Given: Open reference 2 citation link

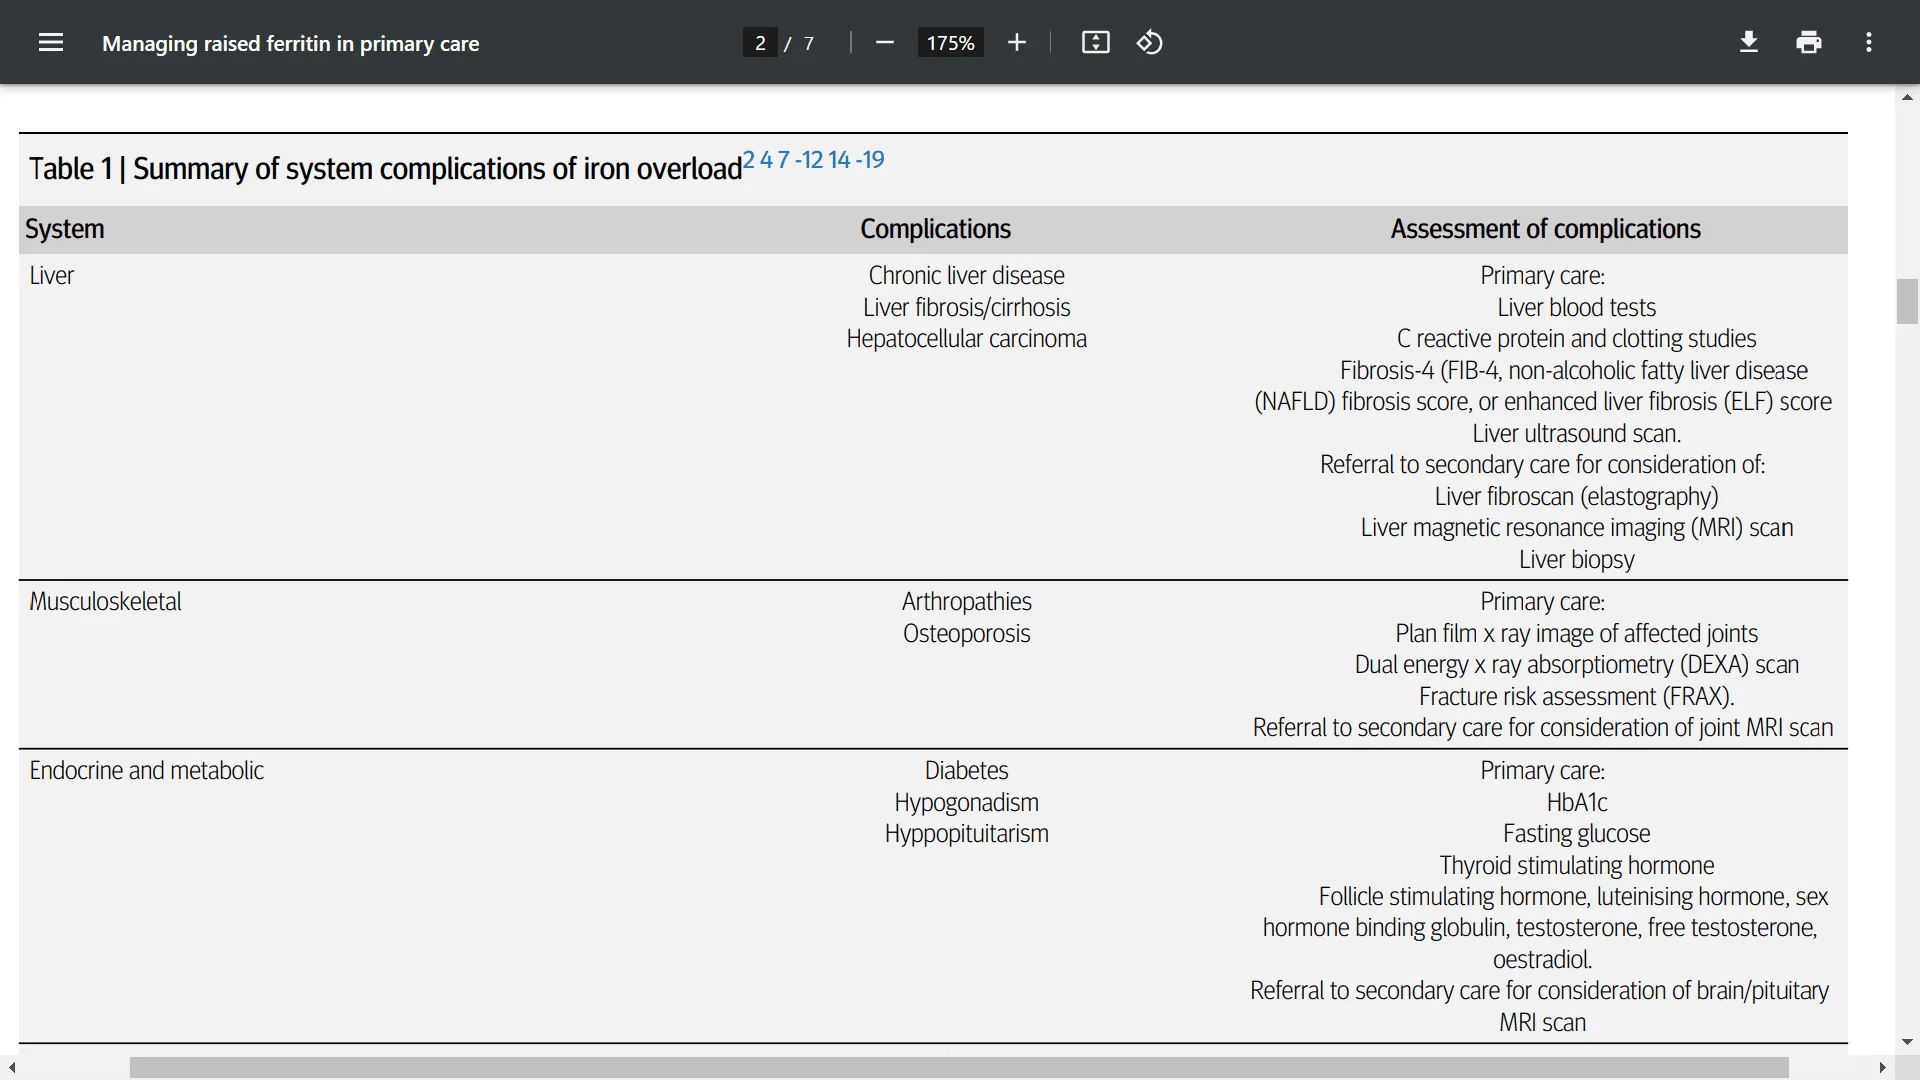Looking at the screenshot, I should [x=749, y=160].
